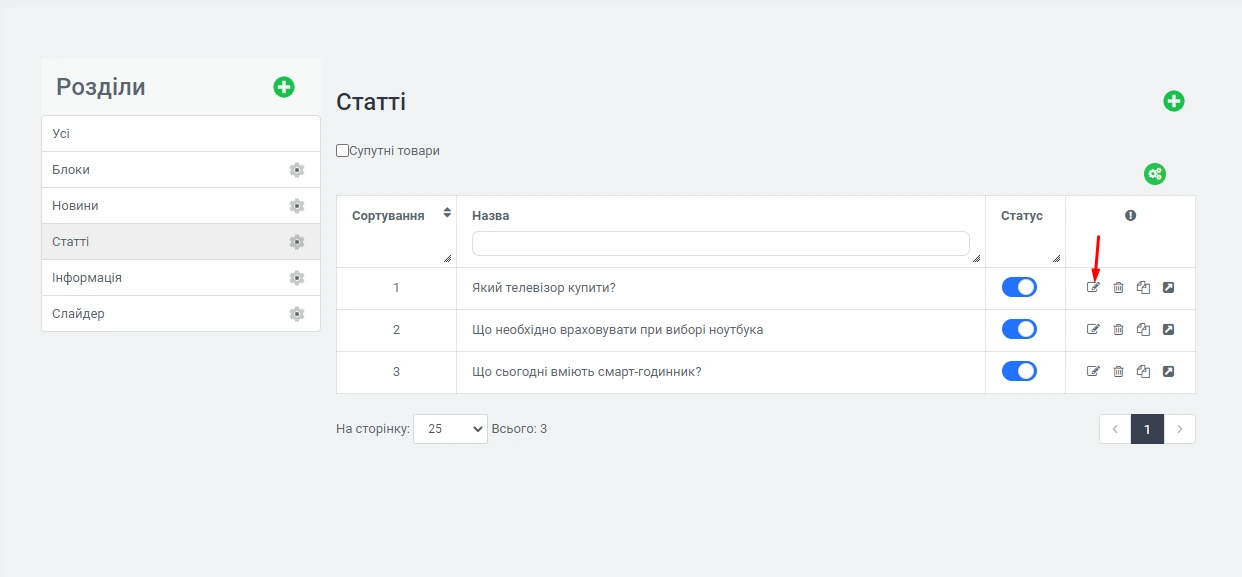Go to page 1 in pagination
The width and height of the screenshot is (1242, 577).
coord(1147,429)
